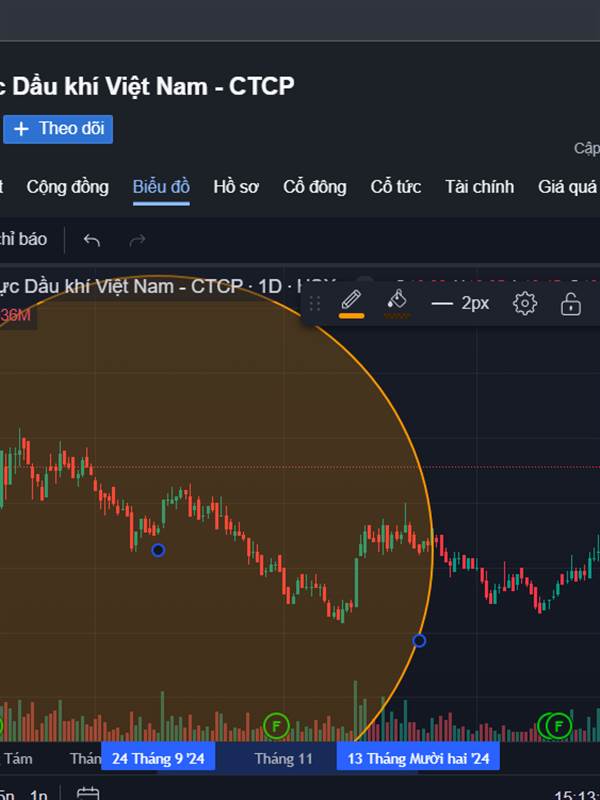This screenshot has width=600, height=800.
Task: Toggle the drawing lock icon
Action: [570, 305]
